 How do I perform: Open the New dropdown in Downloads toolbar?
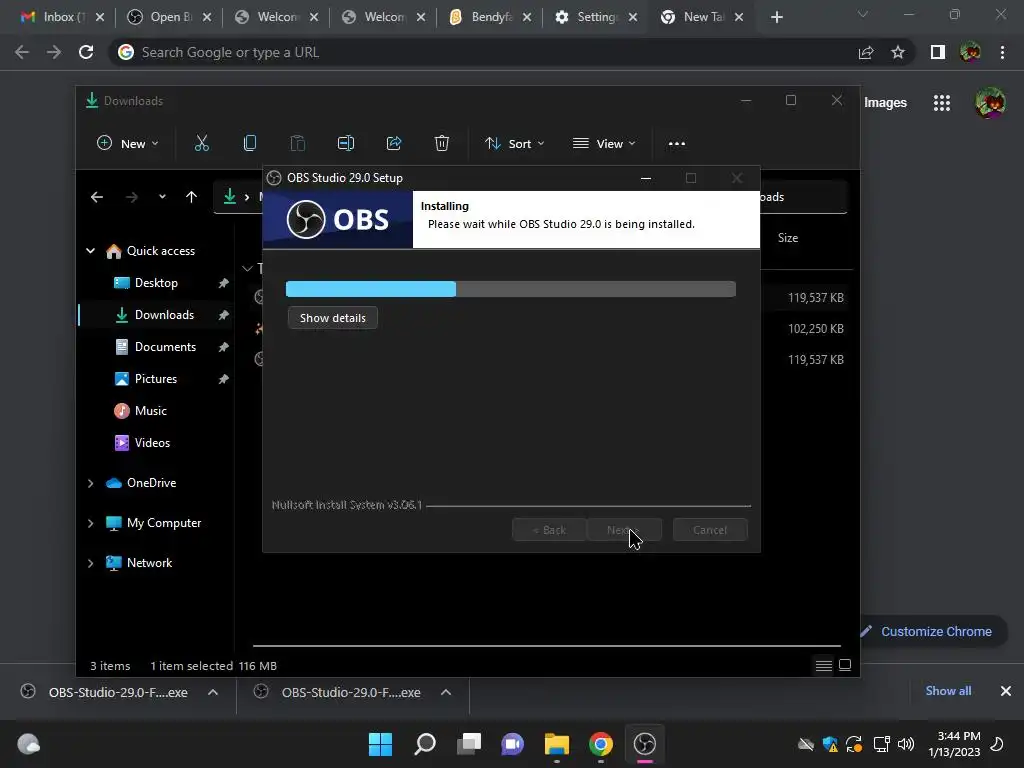[x=127, y=144]
